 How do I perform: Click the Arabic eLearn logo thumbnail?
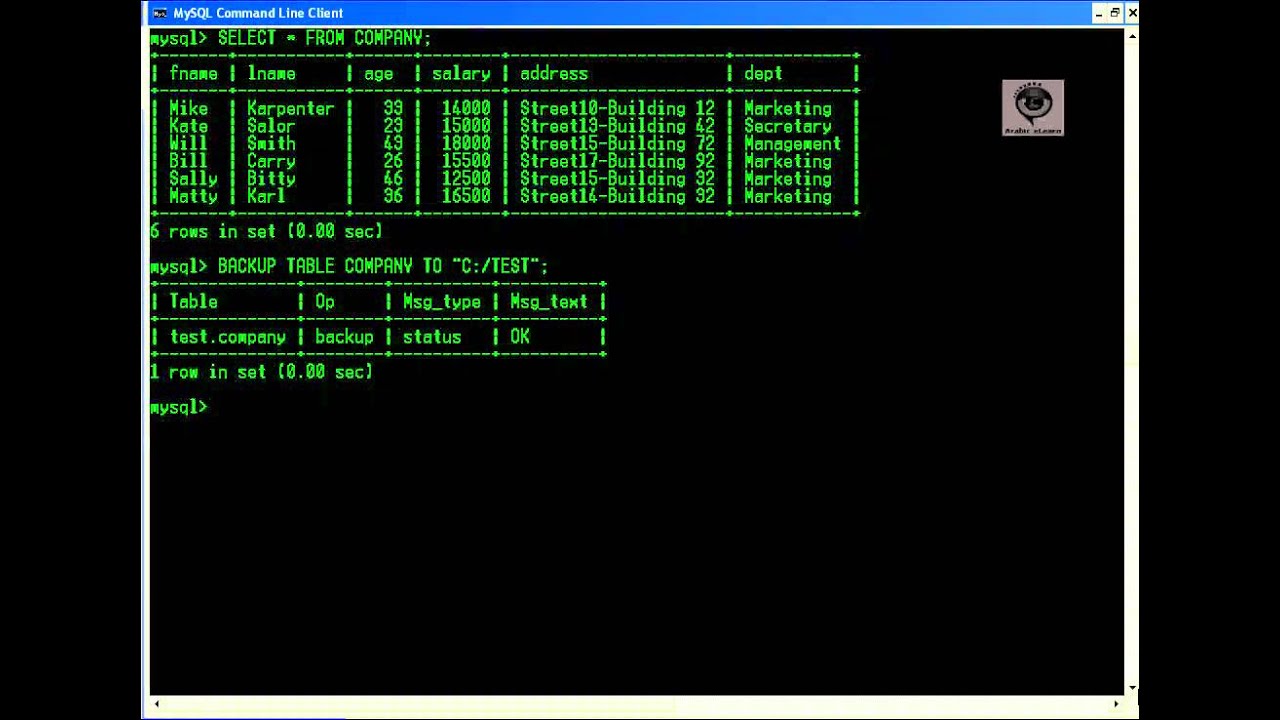(x=1033, y=107)
